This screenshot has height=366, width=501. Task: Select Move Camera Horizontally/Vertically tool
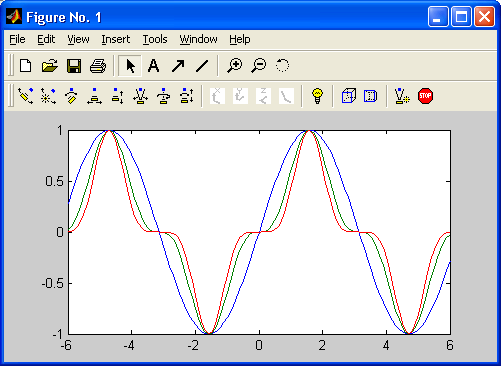(x=94, y=96)
